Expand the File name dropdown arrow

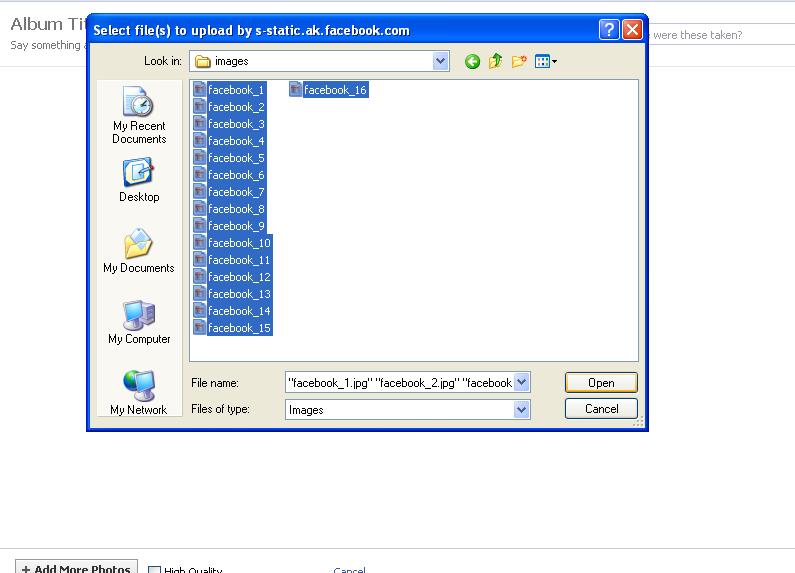(521, 382)
